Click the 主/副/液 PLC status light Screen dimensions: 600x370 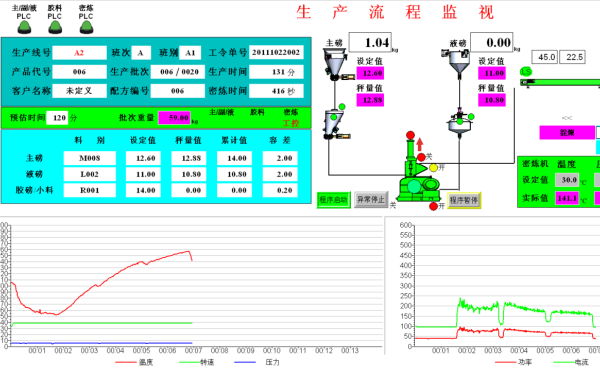[24, 27]
